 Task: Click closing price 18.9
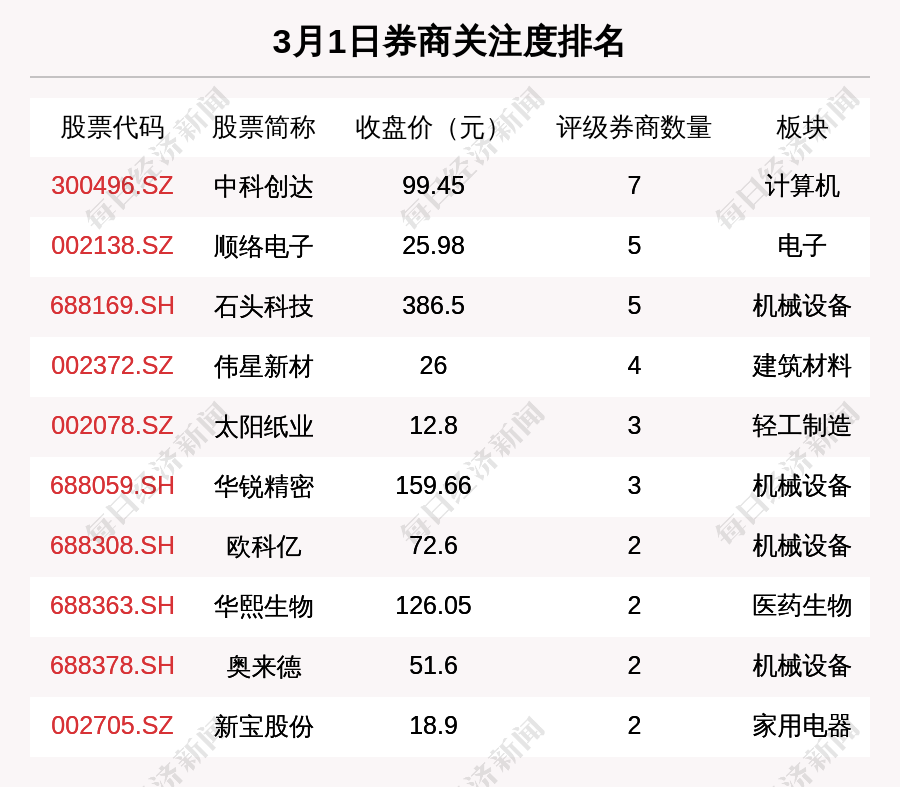[433, 726]
